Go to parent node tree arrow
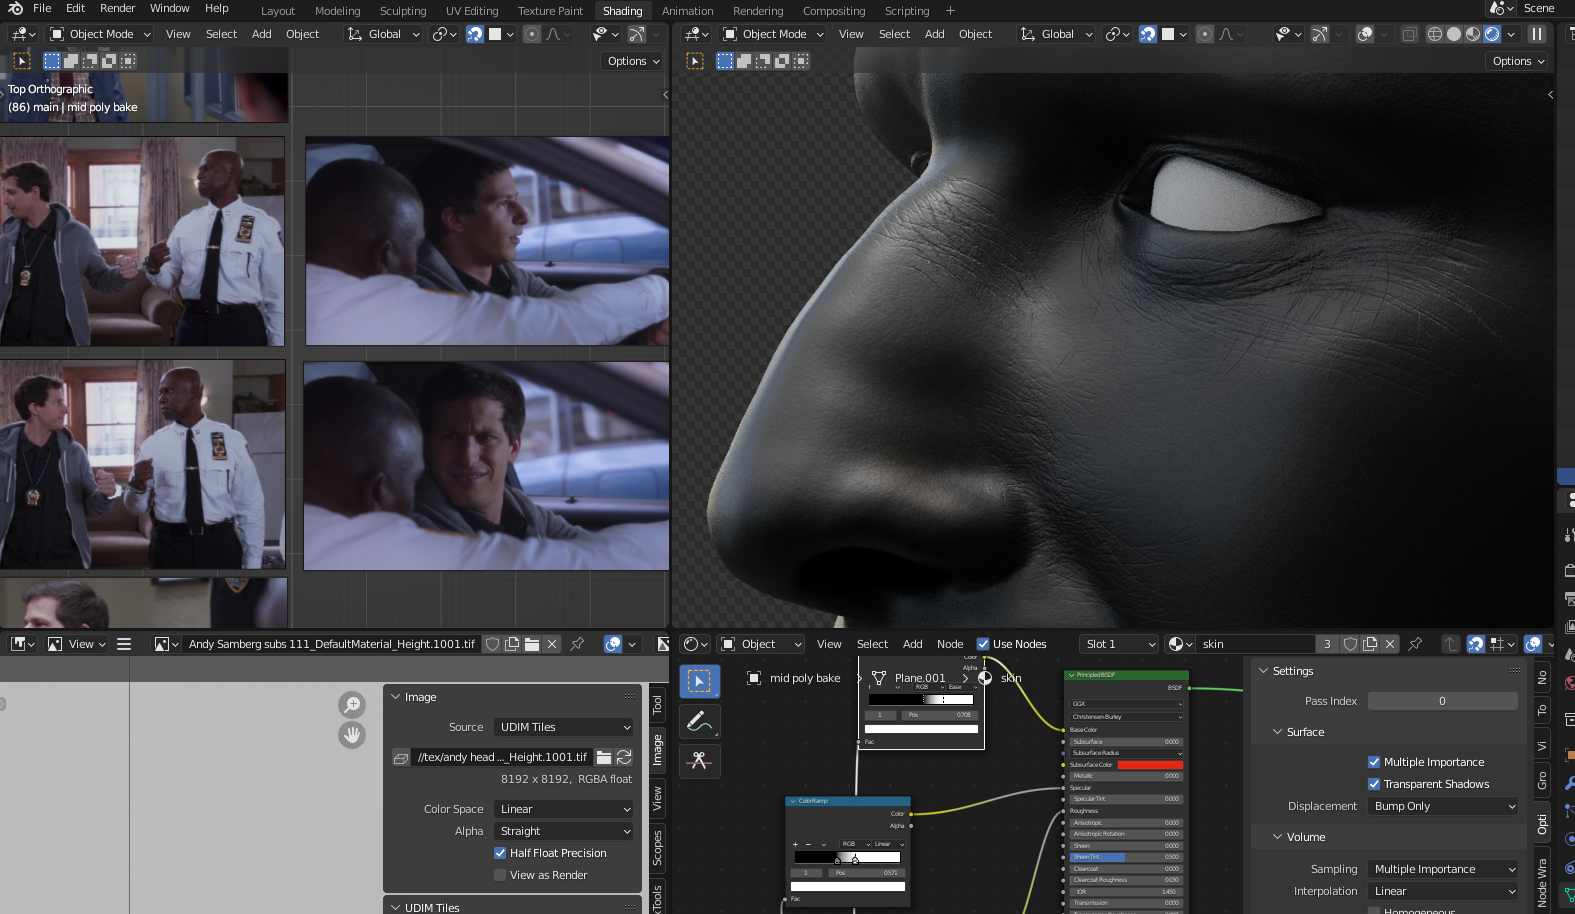 [x=1451, y=644]
